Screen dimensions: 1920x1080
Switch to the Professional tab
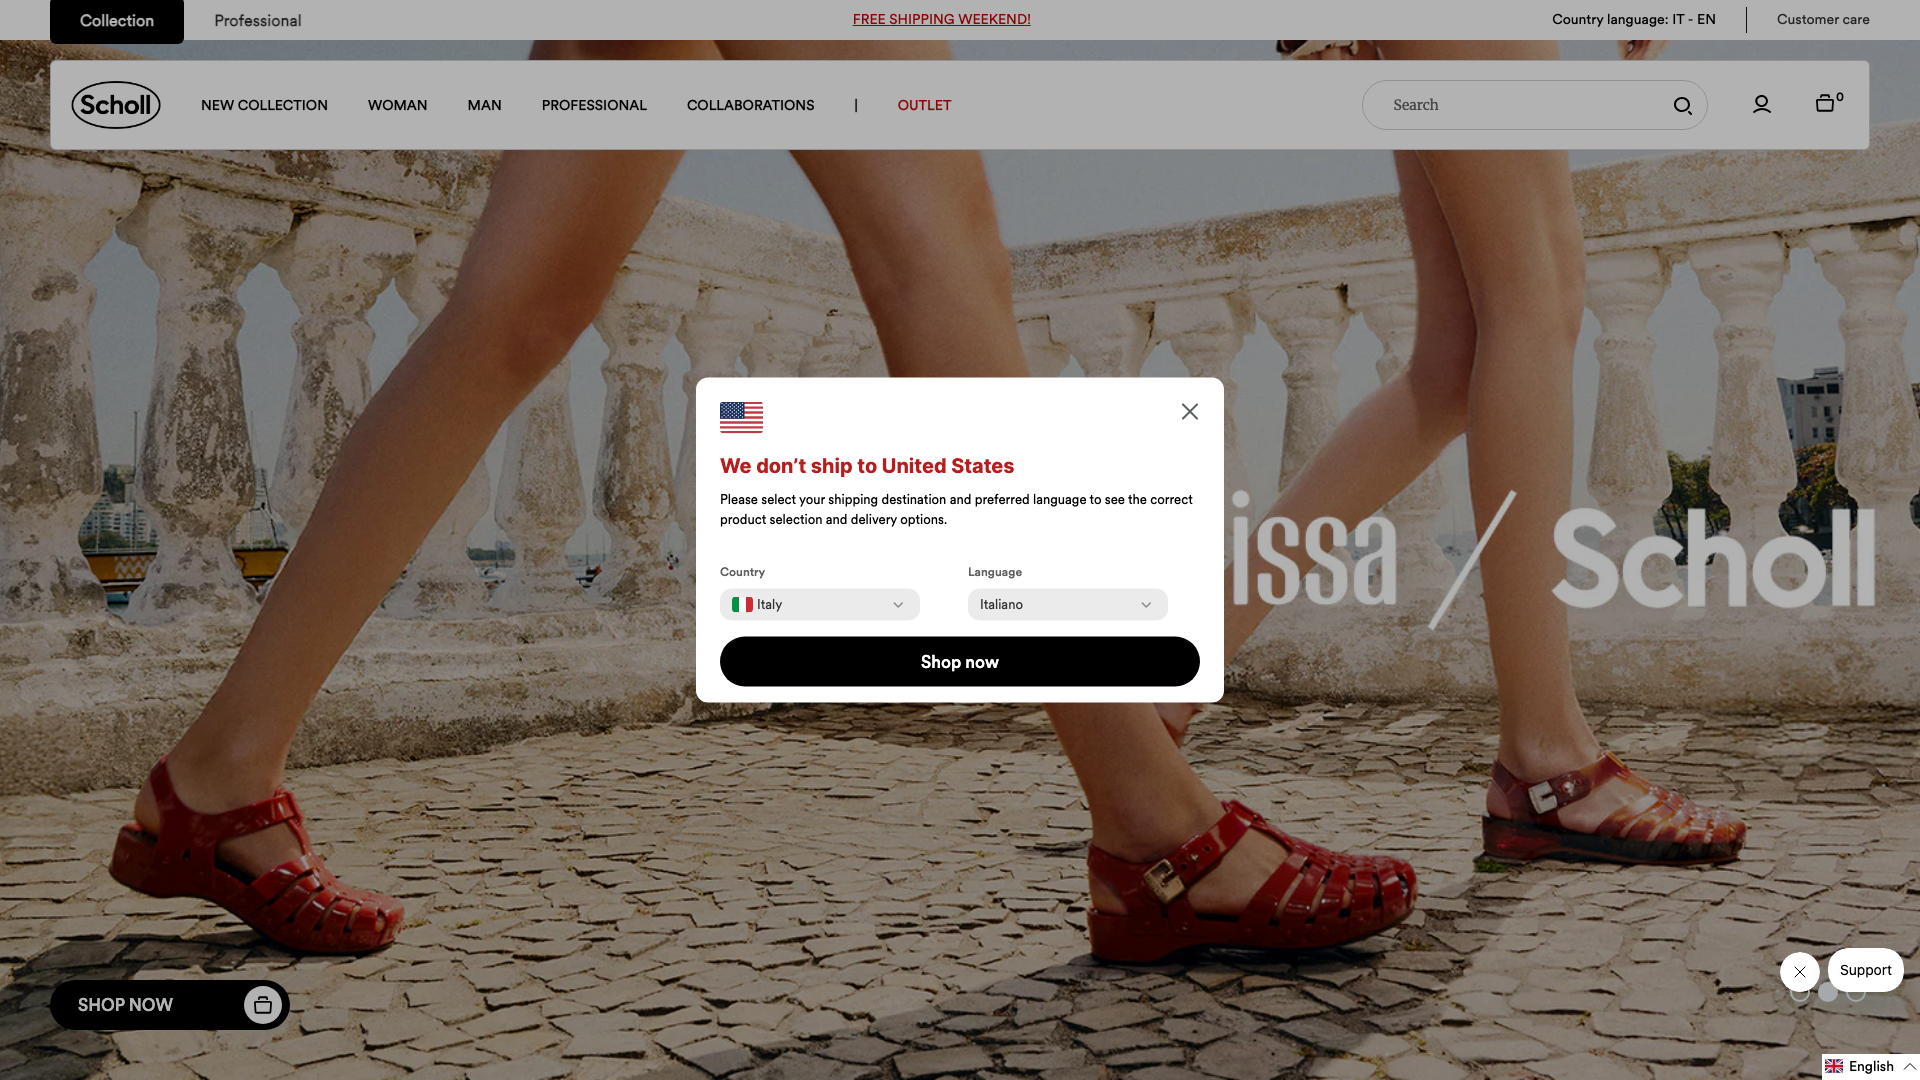[x=258, y=21]
